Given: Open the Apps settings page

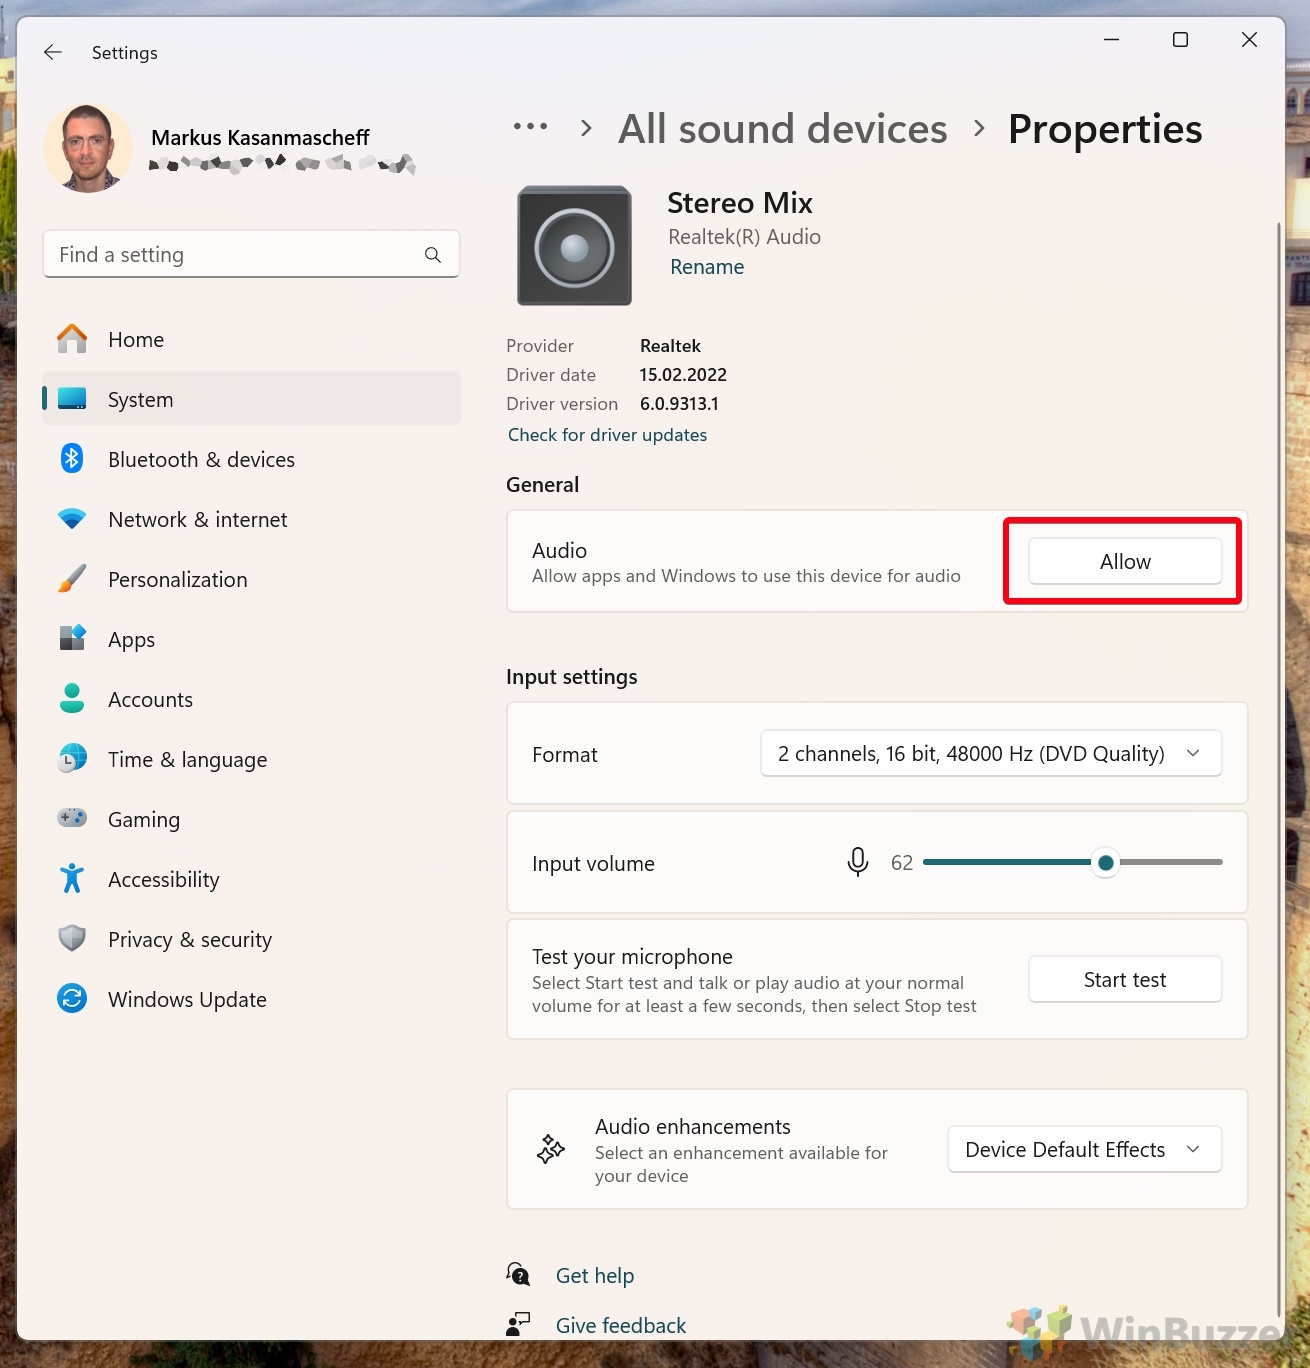Looking at the screenshot, I should [251, 639].
